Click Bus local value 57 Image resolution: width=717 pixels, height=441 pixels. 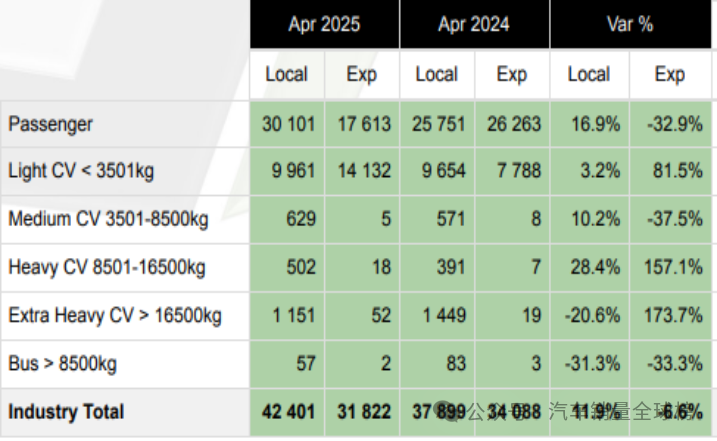pos(306,364)
